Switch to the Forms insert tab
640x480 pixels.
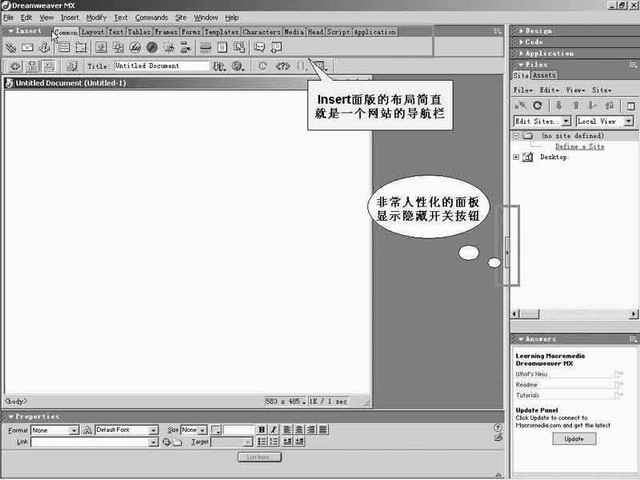[x=191, y=31]
